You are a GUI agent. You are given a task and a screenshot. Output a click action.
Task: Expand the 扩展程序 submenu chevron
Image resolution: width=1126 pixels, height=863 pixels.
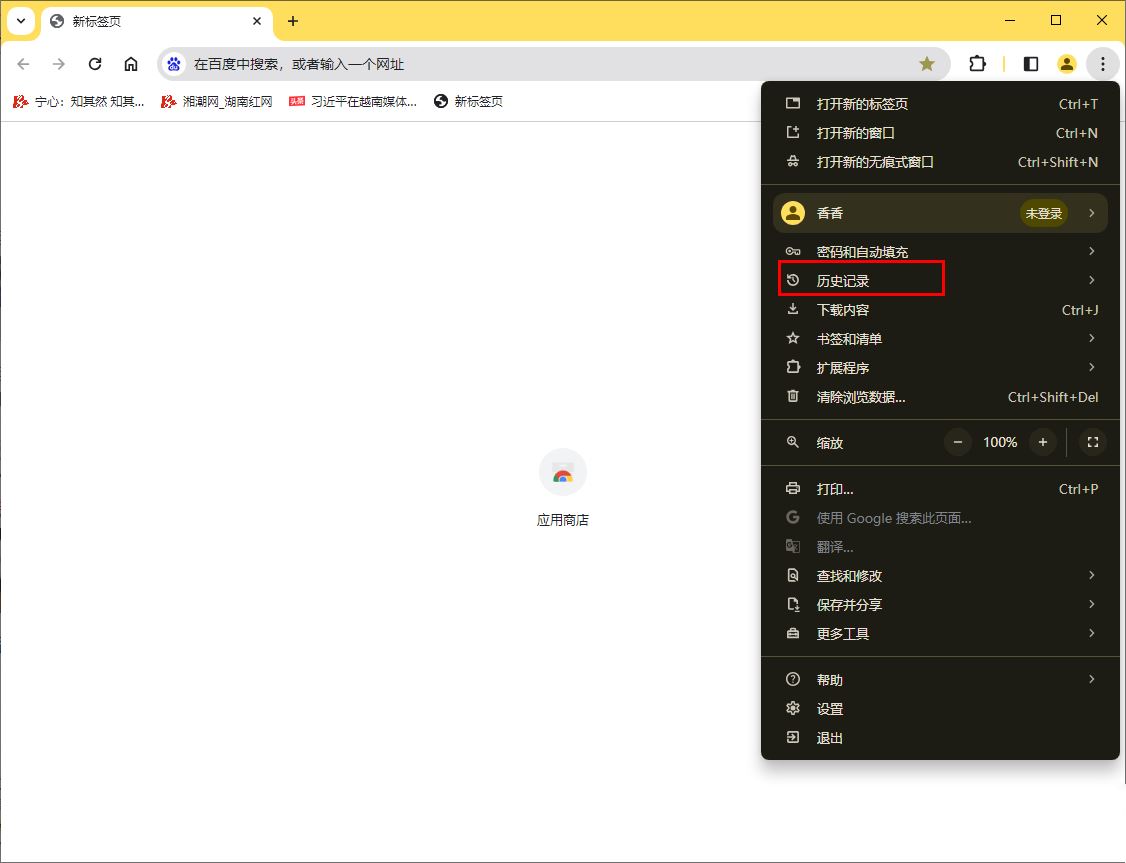pos(1092,367)
